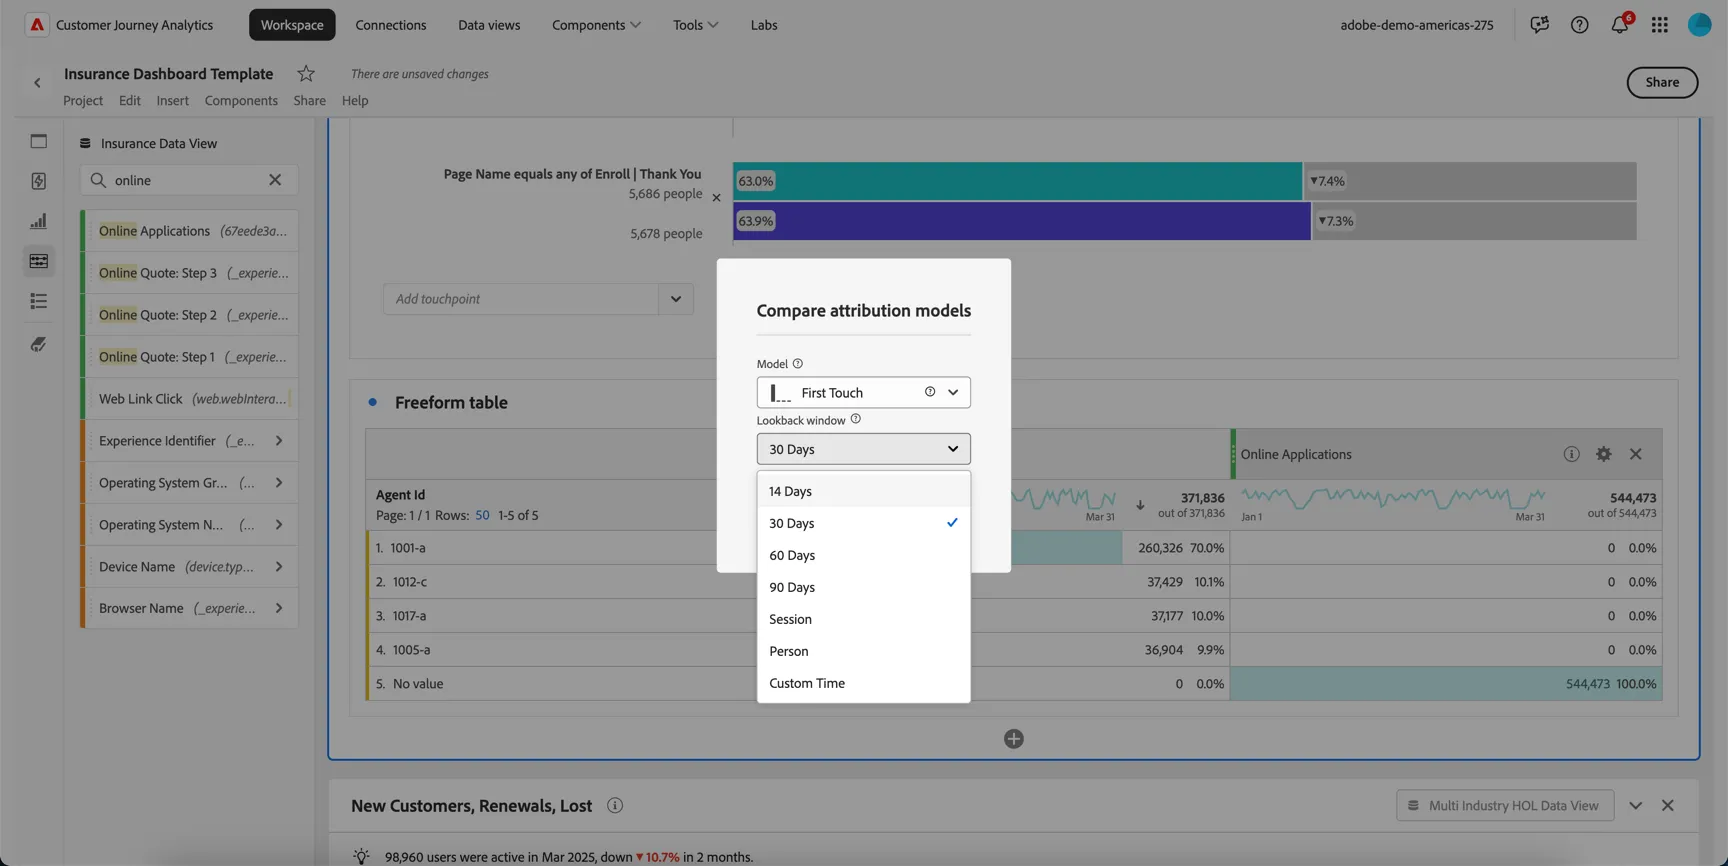Click the teal 63.0% fallout bar
1728x866 pixels.
tap(1018, 181)
